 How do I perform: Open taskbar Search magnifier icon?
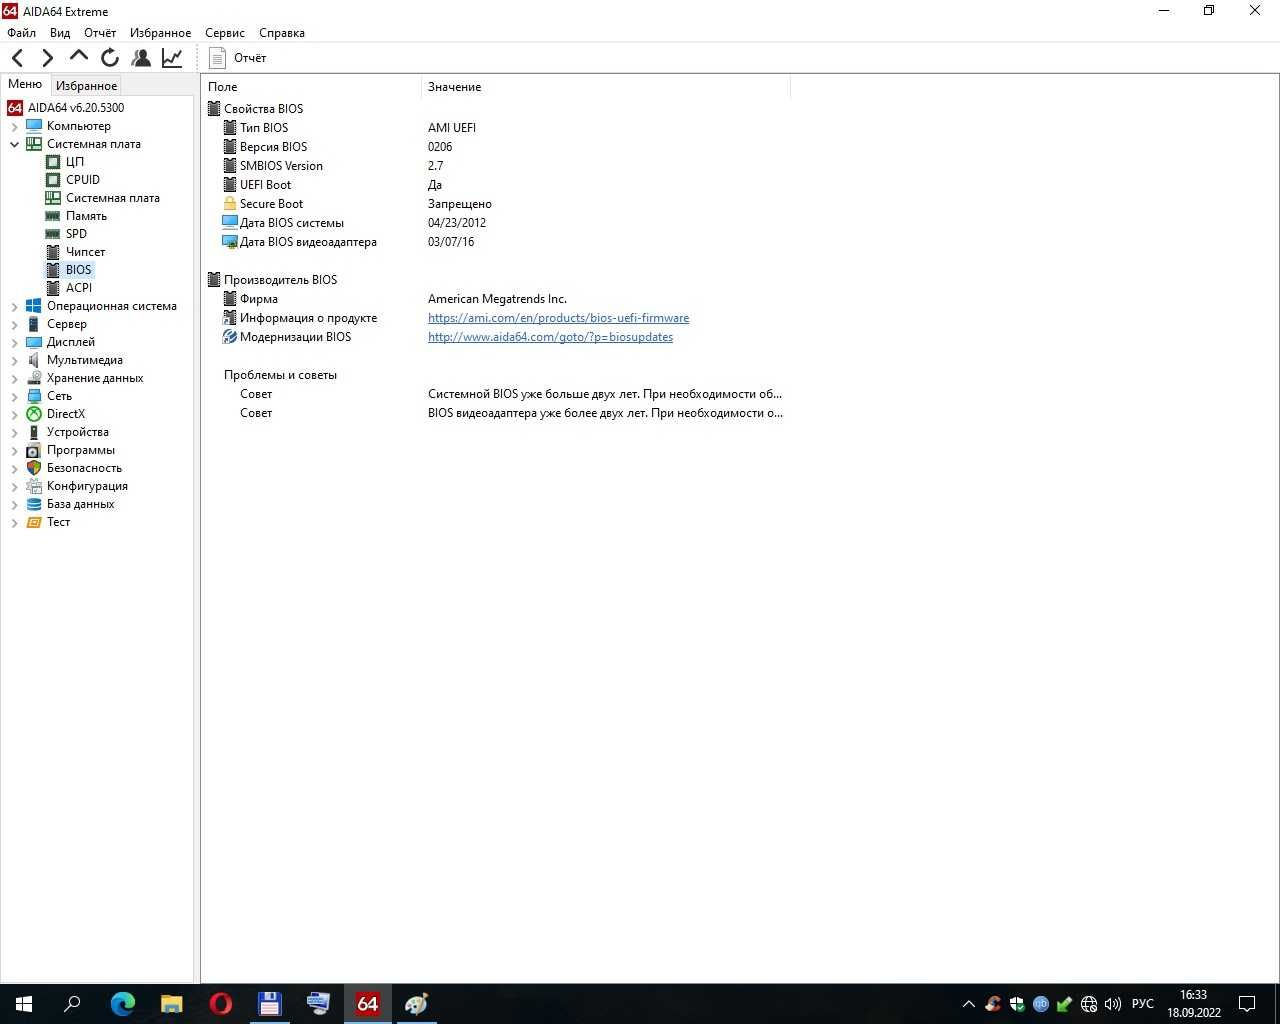pos(72,1004)
